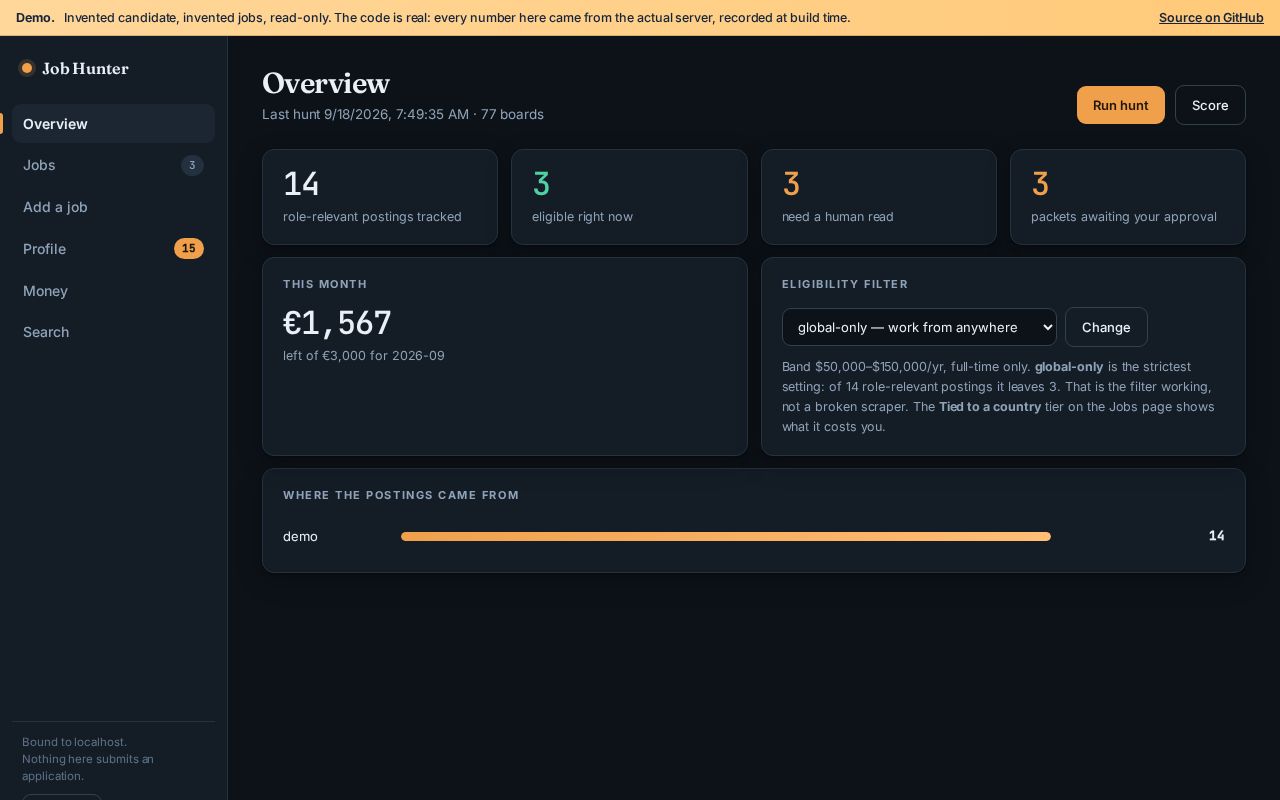Click the 'Demo.' label in the banner
This screenshot has width=1280, height=800.
(x=35, y=17)
